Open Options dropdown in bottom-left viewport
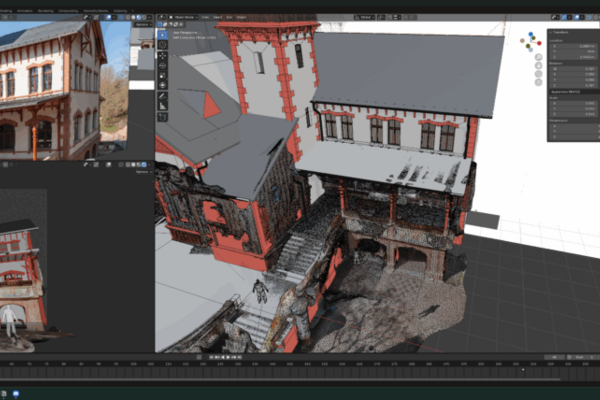Screen dimensions: 600x400 coord(143,172)
